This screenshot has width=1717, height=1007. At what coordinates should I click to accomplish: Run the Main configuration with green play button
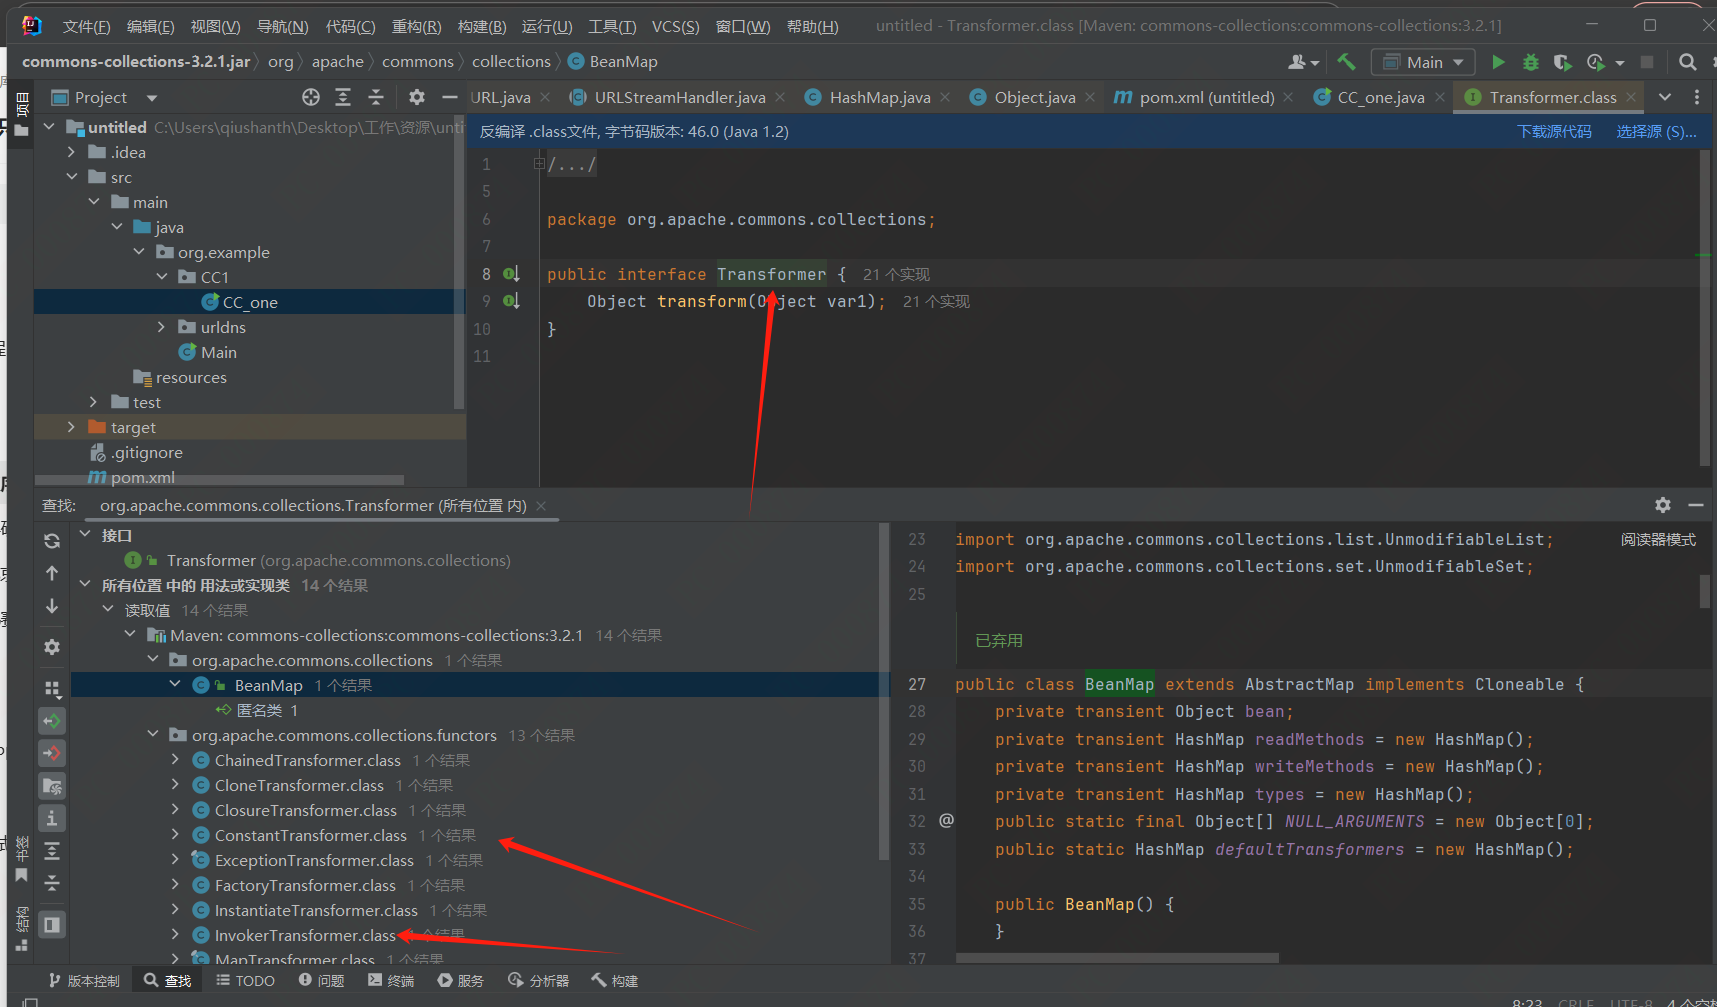[x=1498, y=62]
